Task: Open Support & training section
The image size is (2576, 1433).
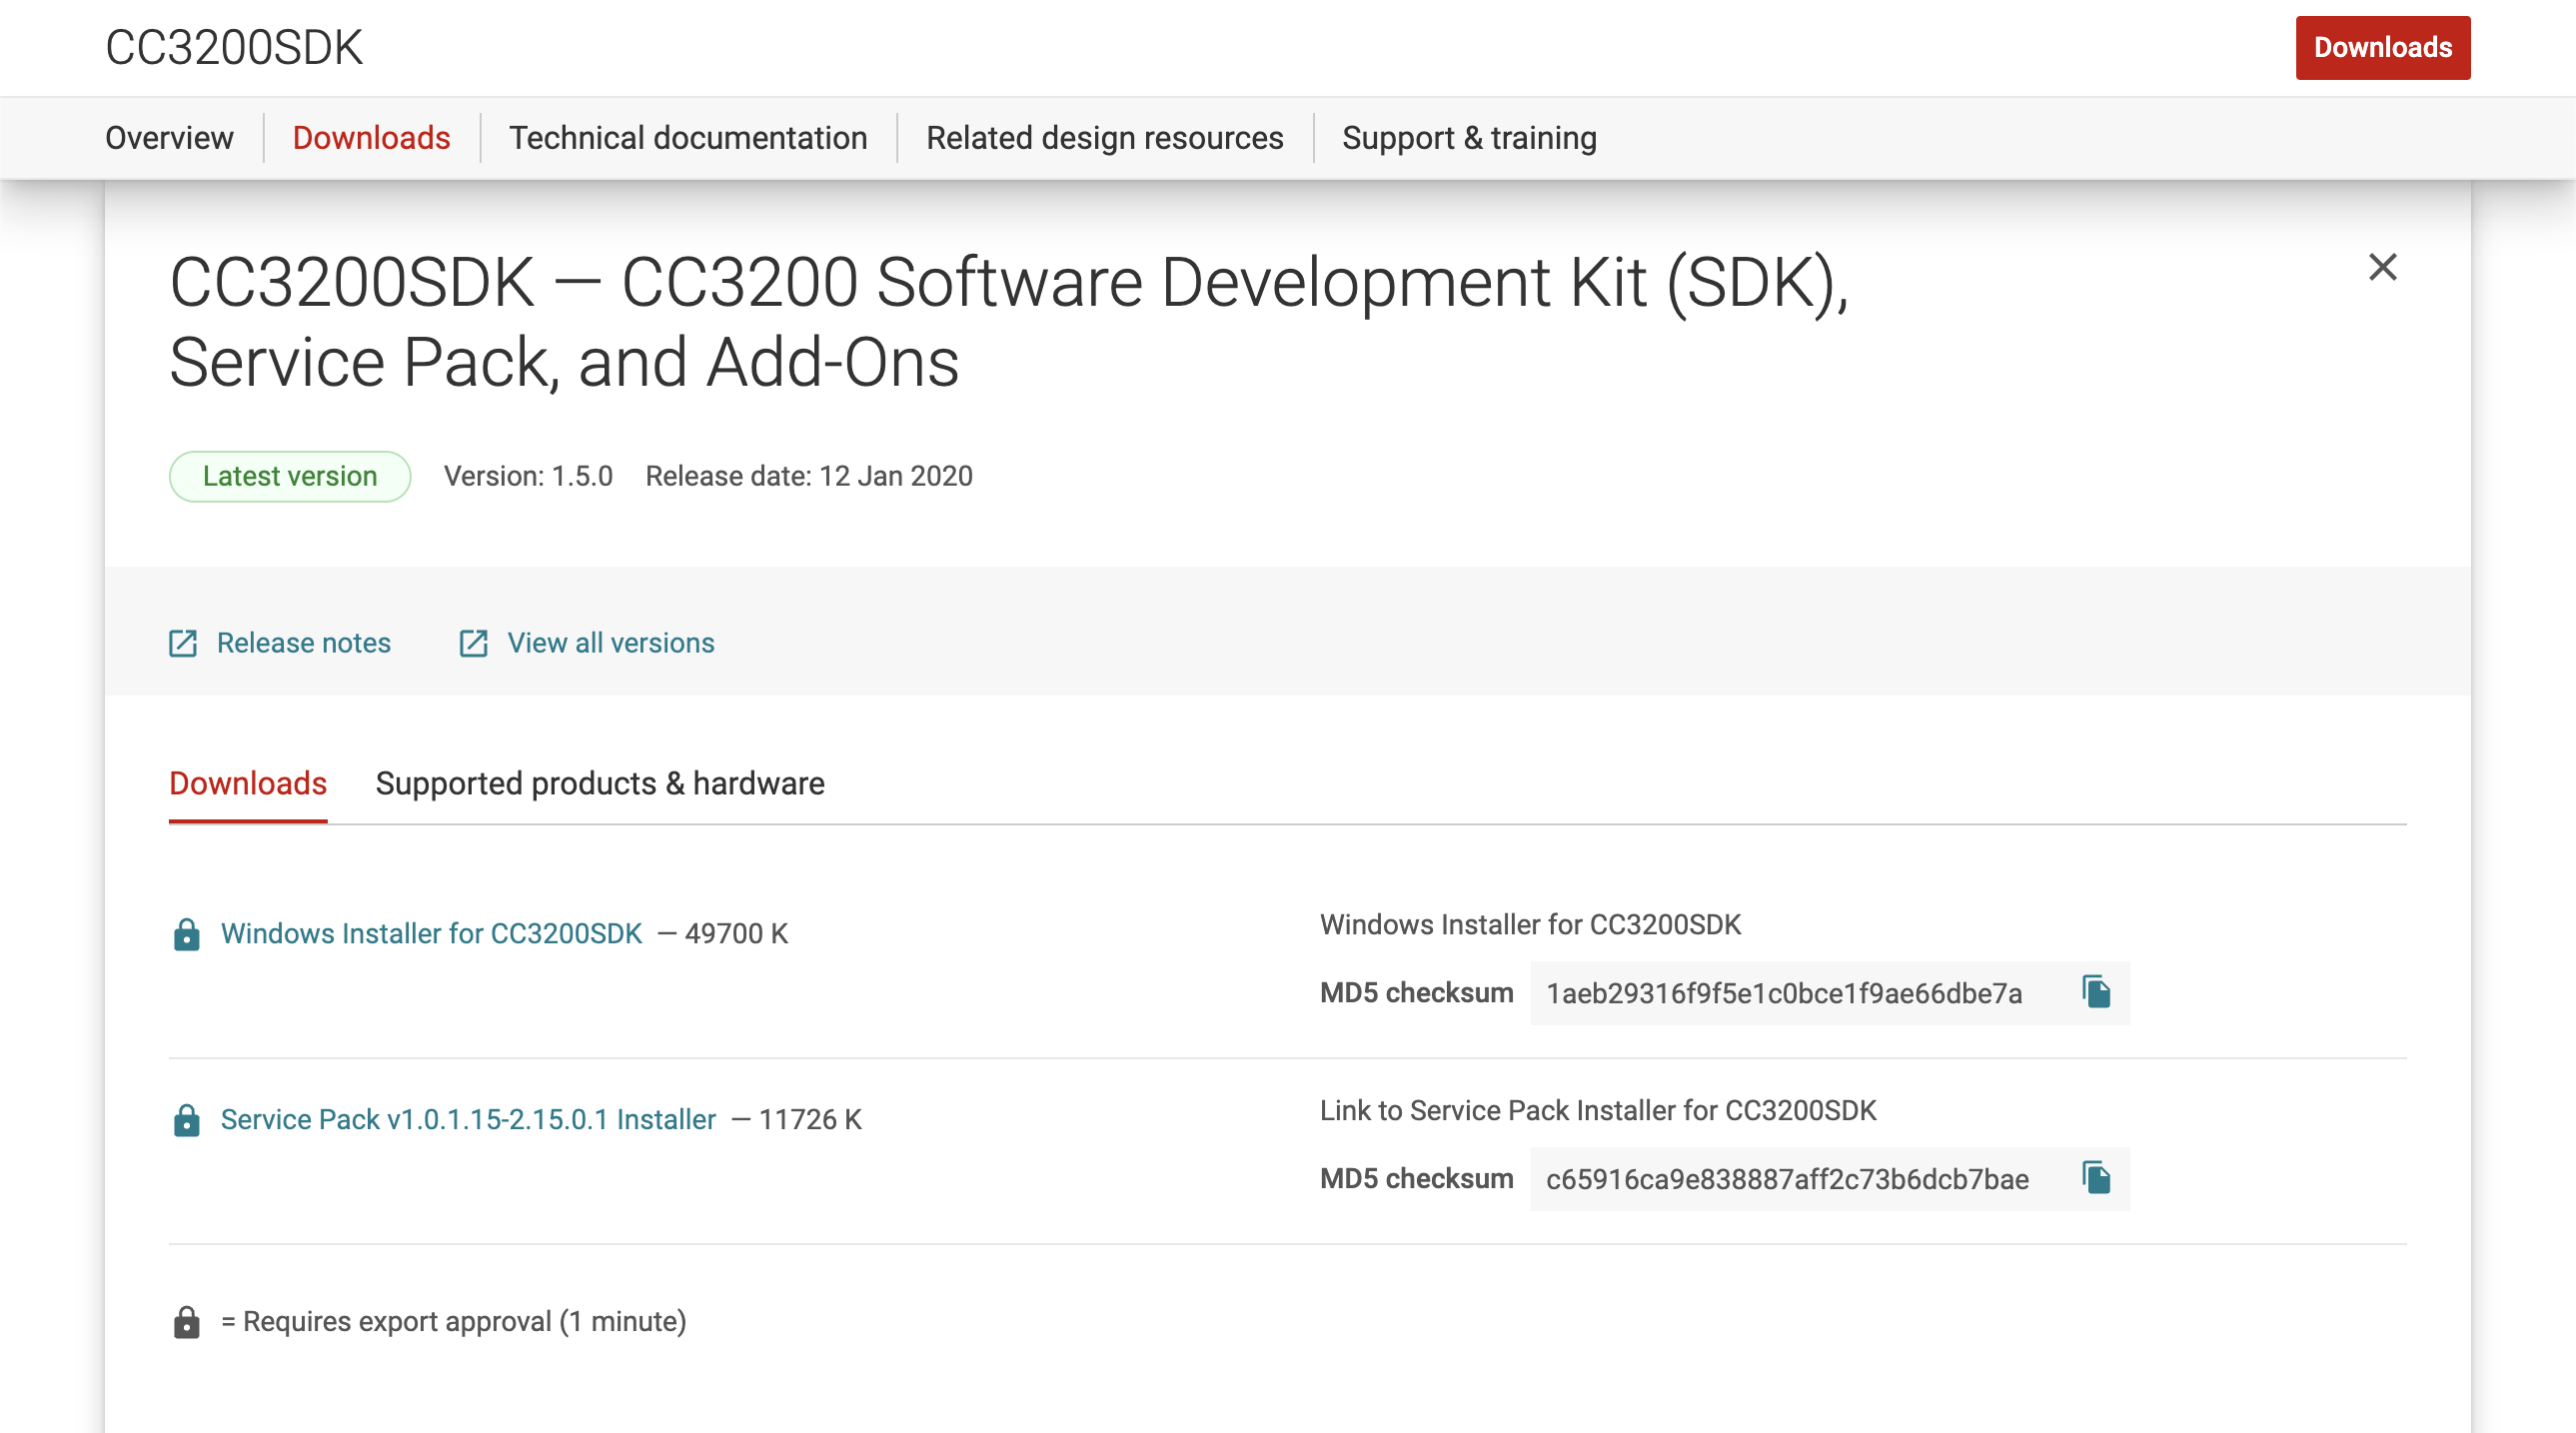Action: pos(1468,138)
